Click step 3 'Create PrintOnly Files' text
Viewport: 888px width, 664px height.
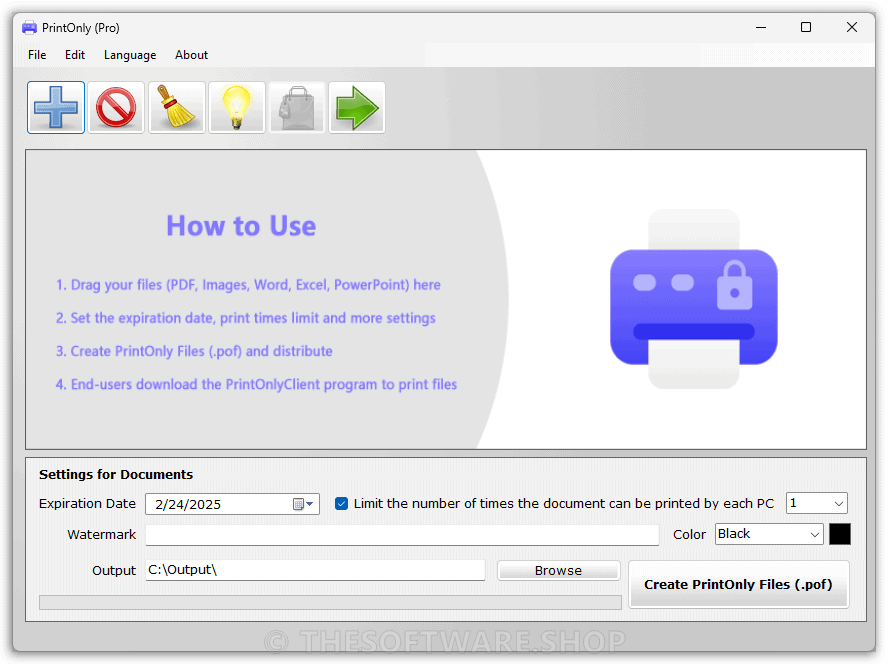coord(194,351)
